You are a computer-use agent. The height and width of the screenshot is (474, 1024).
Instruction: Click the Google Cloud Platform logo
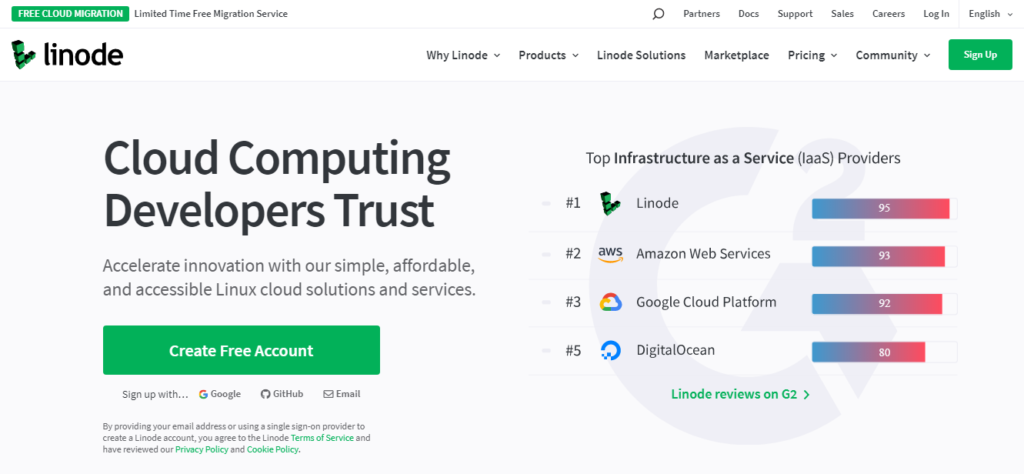coord(610,302)
